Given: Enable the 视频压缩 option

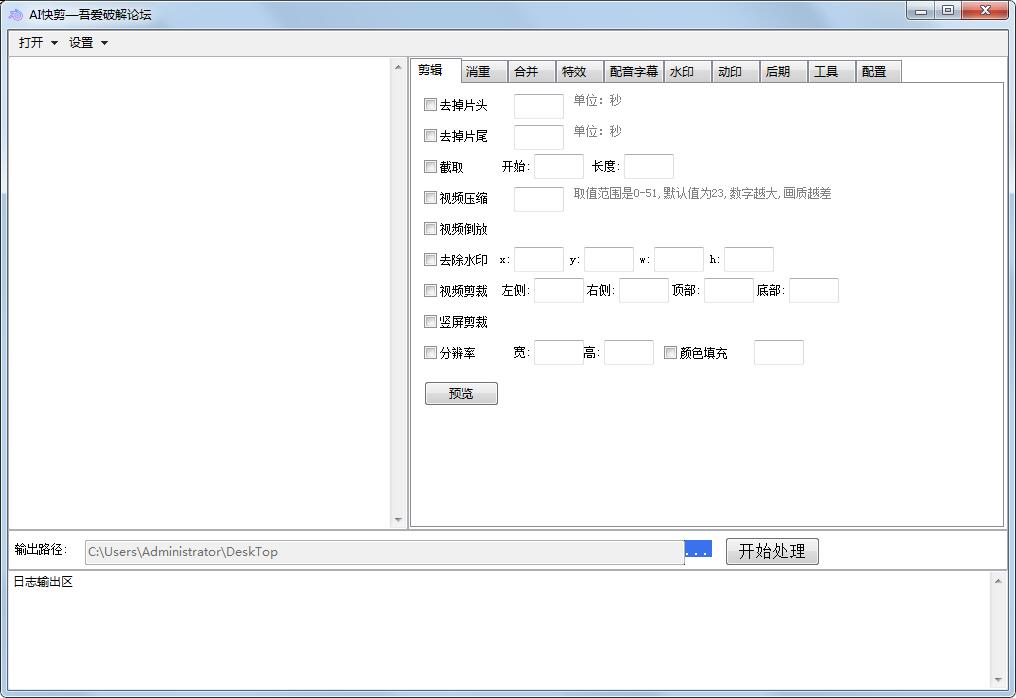Looking at the screenshot, I should tap(430, 198).
